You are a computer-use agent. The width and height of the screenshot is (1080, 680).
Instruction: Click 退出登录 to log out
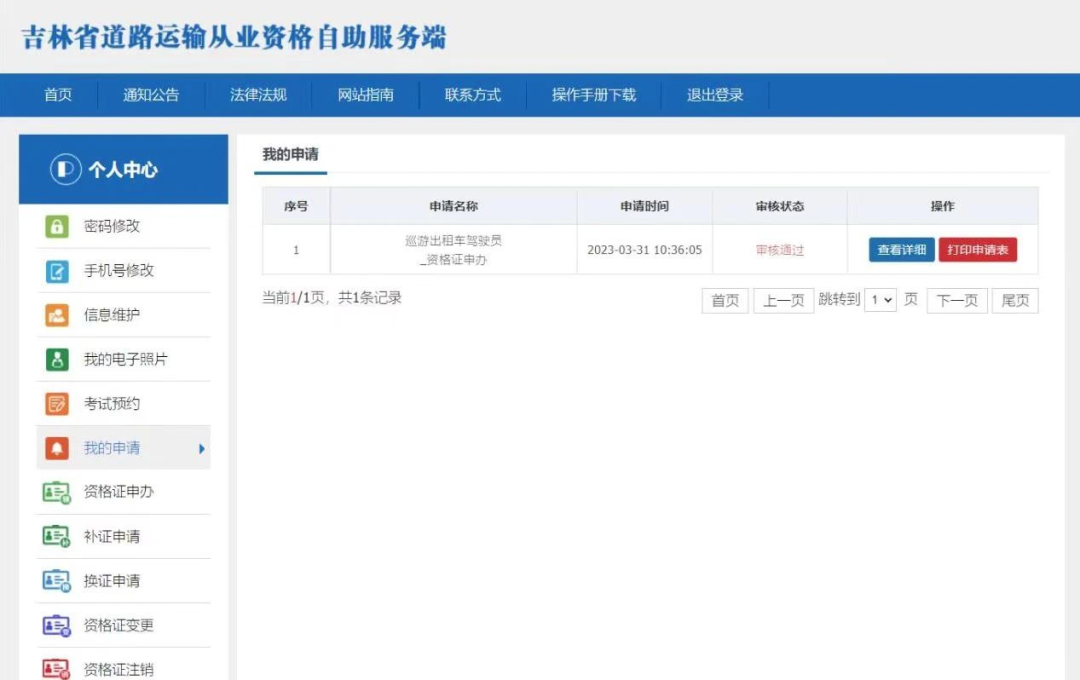(x=715, y=95)
